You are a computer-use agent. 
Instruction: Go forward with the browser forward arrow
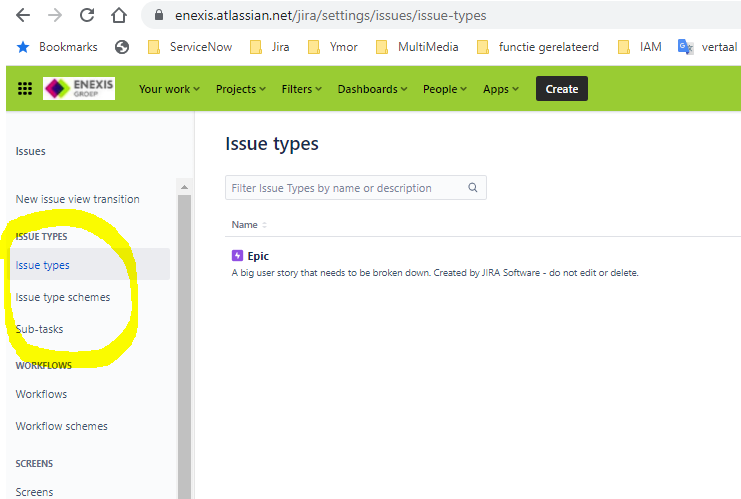(55, 15)
